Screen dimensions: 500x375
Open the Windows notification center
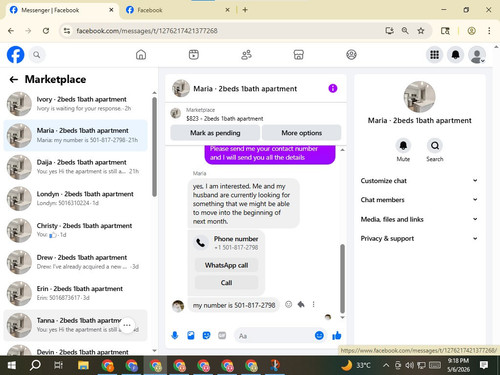tap(484, 366)
